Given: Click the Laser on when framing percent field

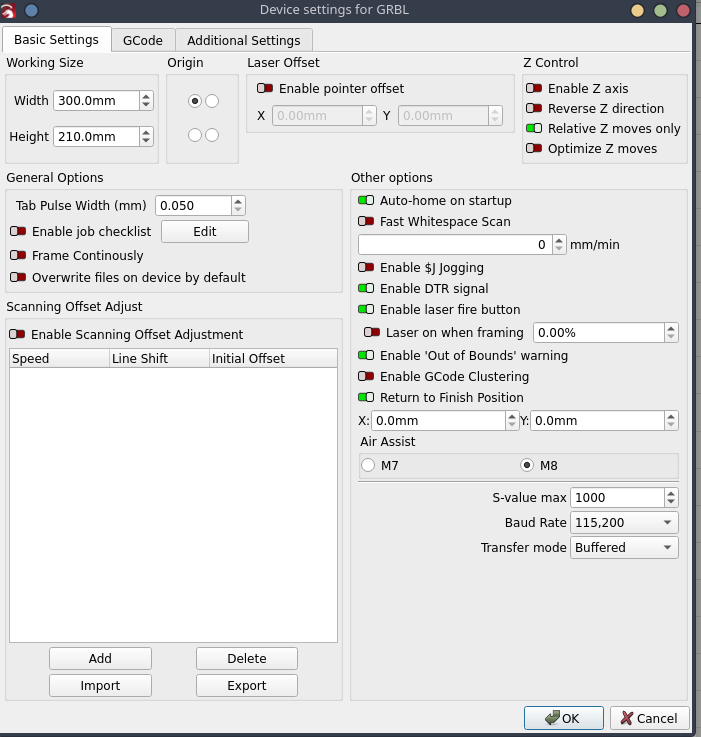Looking at the screenshot, I should [599, 333].
